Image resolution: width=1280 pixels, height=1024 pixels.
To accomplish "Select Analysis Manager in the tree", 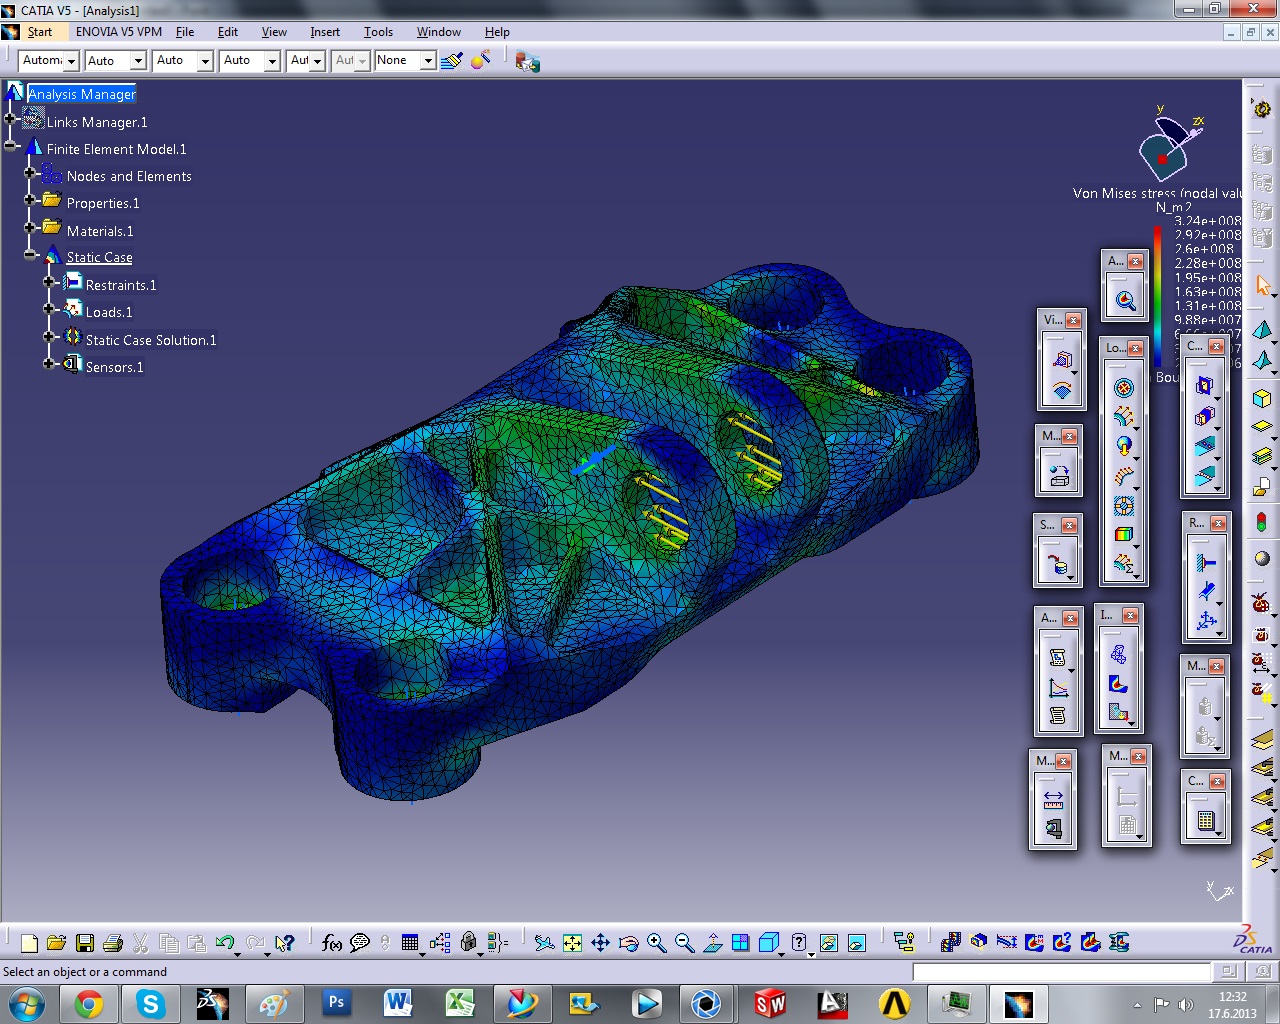I will [x=82, y=94].
